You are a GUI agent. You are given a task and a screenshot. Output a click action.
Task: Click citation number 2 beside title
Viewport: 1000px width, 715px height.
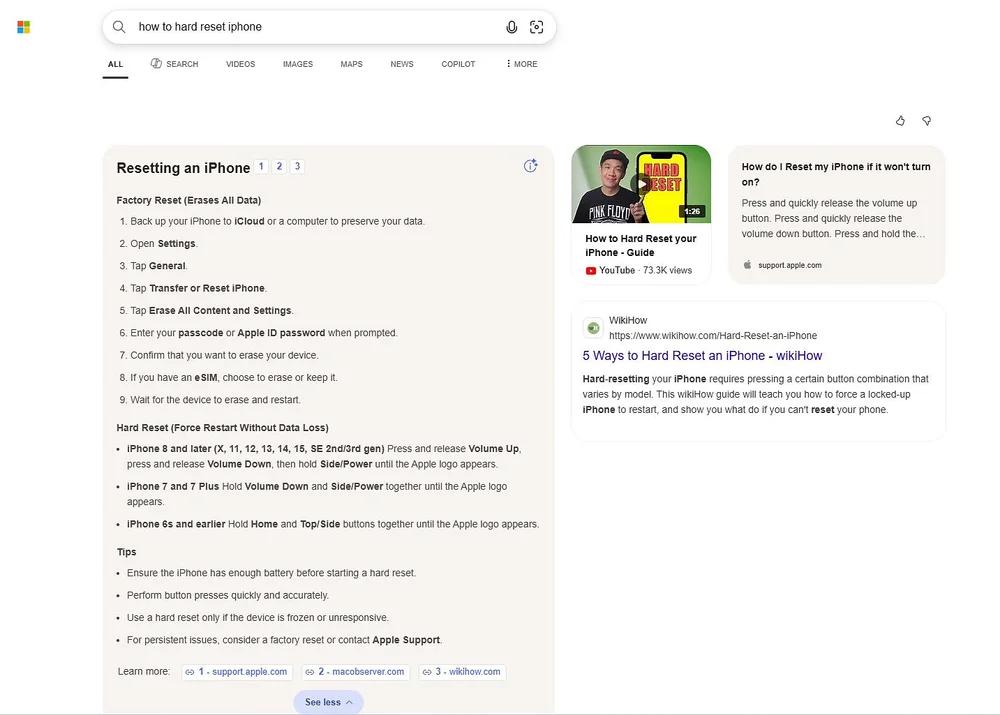[279, 166]
